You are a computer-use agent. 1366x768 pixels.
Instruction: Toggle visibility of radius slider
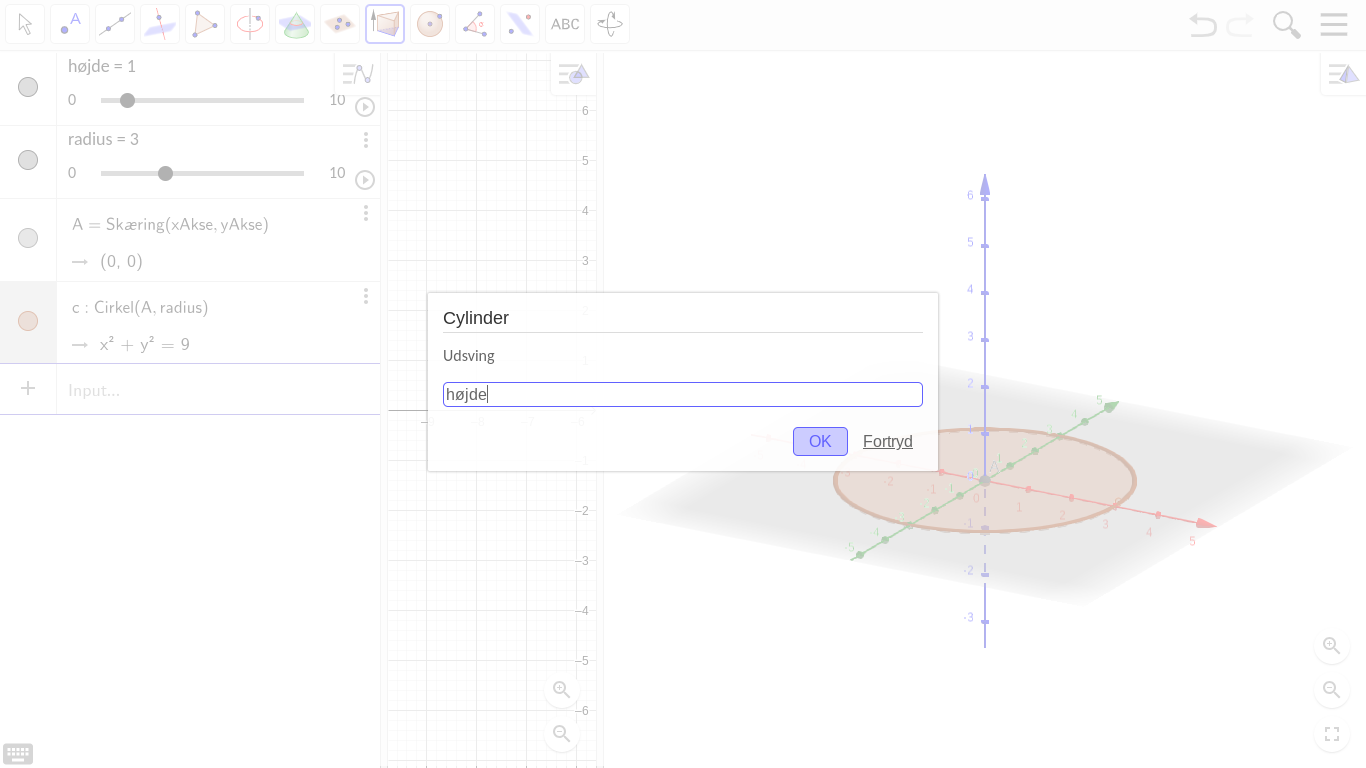[x=28, y=160]
